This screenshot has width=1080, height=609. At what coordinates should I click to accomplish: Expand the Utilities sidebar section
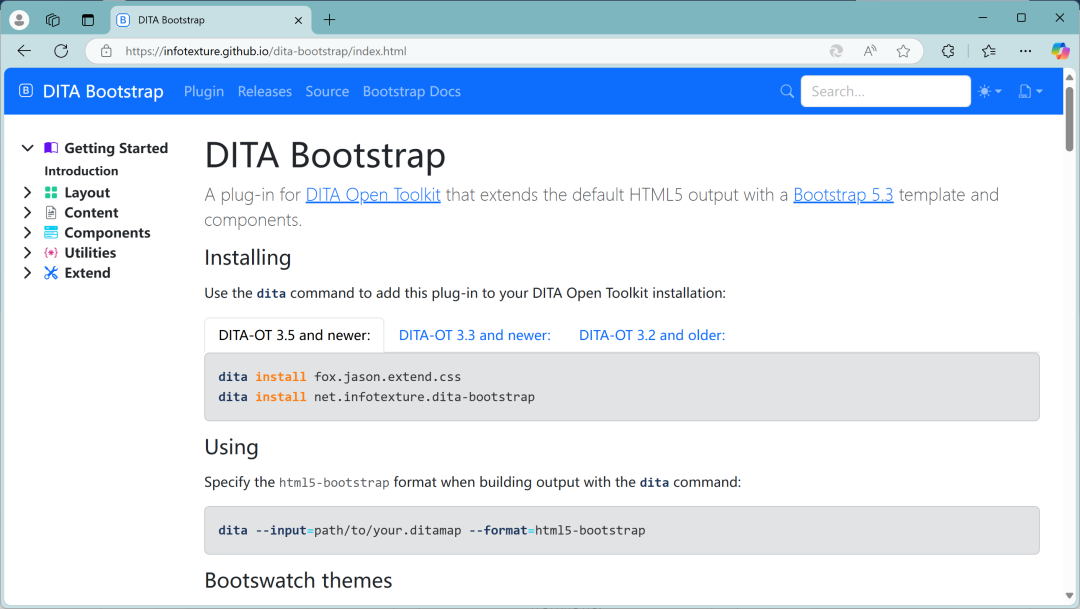click(x=27, y=252)
